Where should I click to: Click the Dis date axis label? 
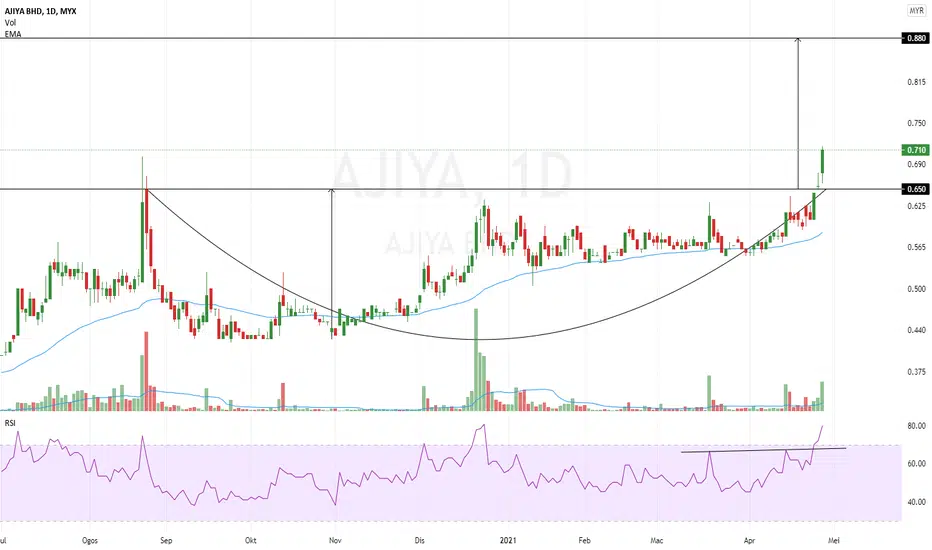coord(420,540)
